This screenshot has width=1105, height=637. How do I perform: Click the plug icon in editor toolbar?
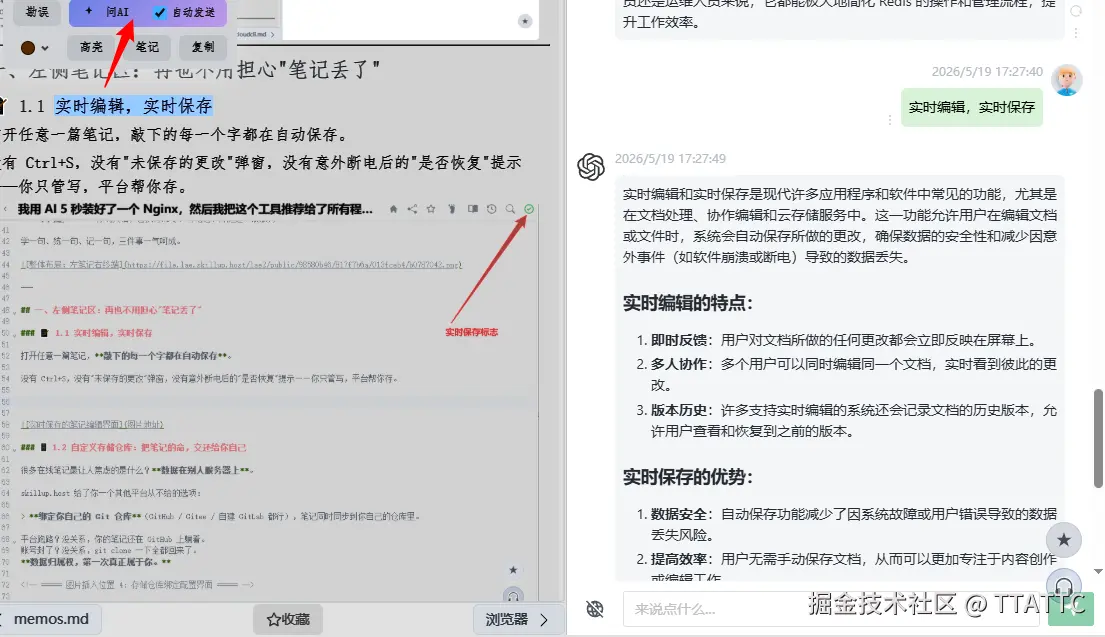click(x=452, y=209)
